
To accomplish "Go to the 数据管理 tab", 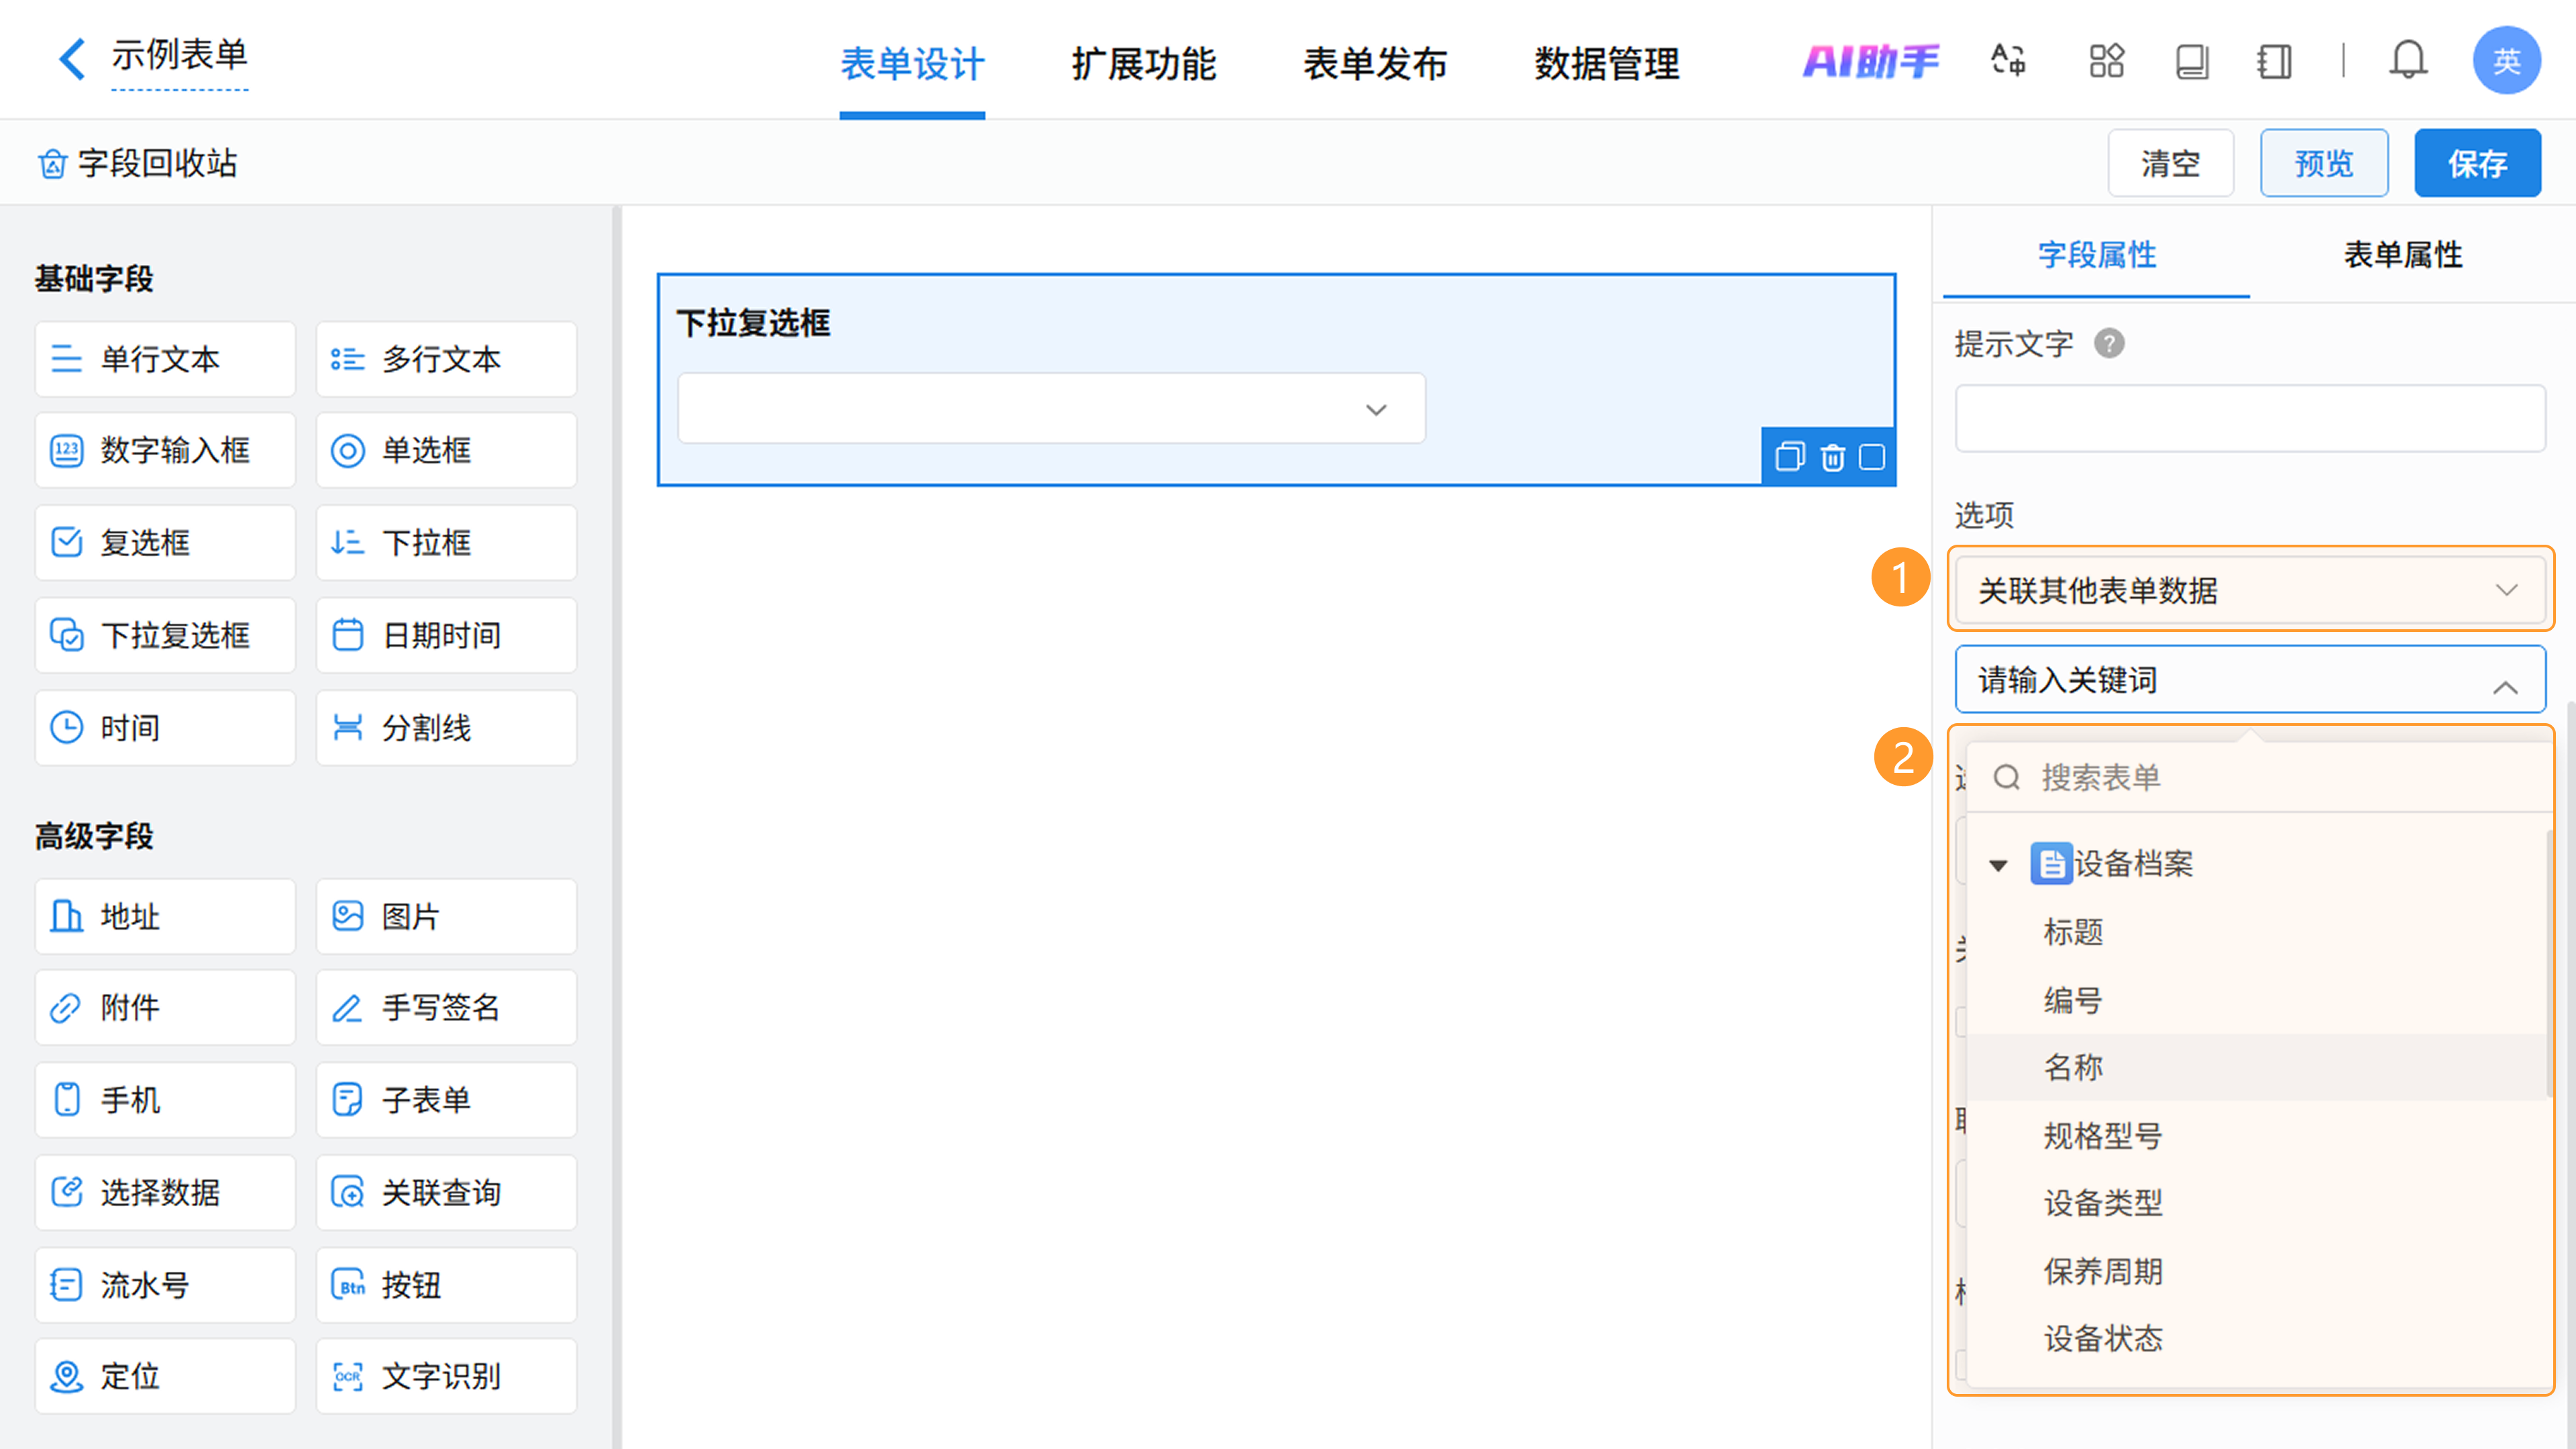I will tap(1606, 64).
